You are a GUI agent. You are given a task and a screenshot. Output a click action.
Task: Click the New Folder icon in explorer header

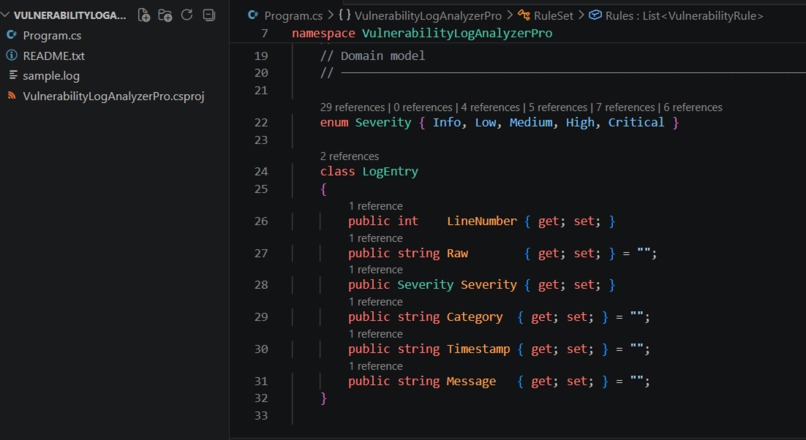(x=165, y=15)
